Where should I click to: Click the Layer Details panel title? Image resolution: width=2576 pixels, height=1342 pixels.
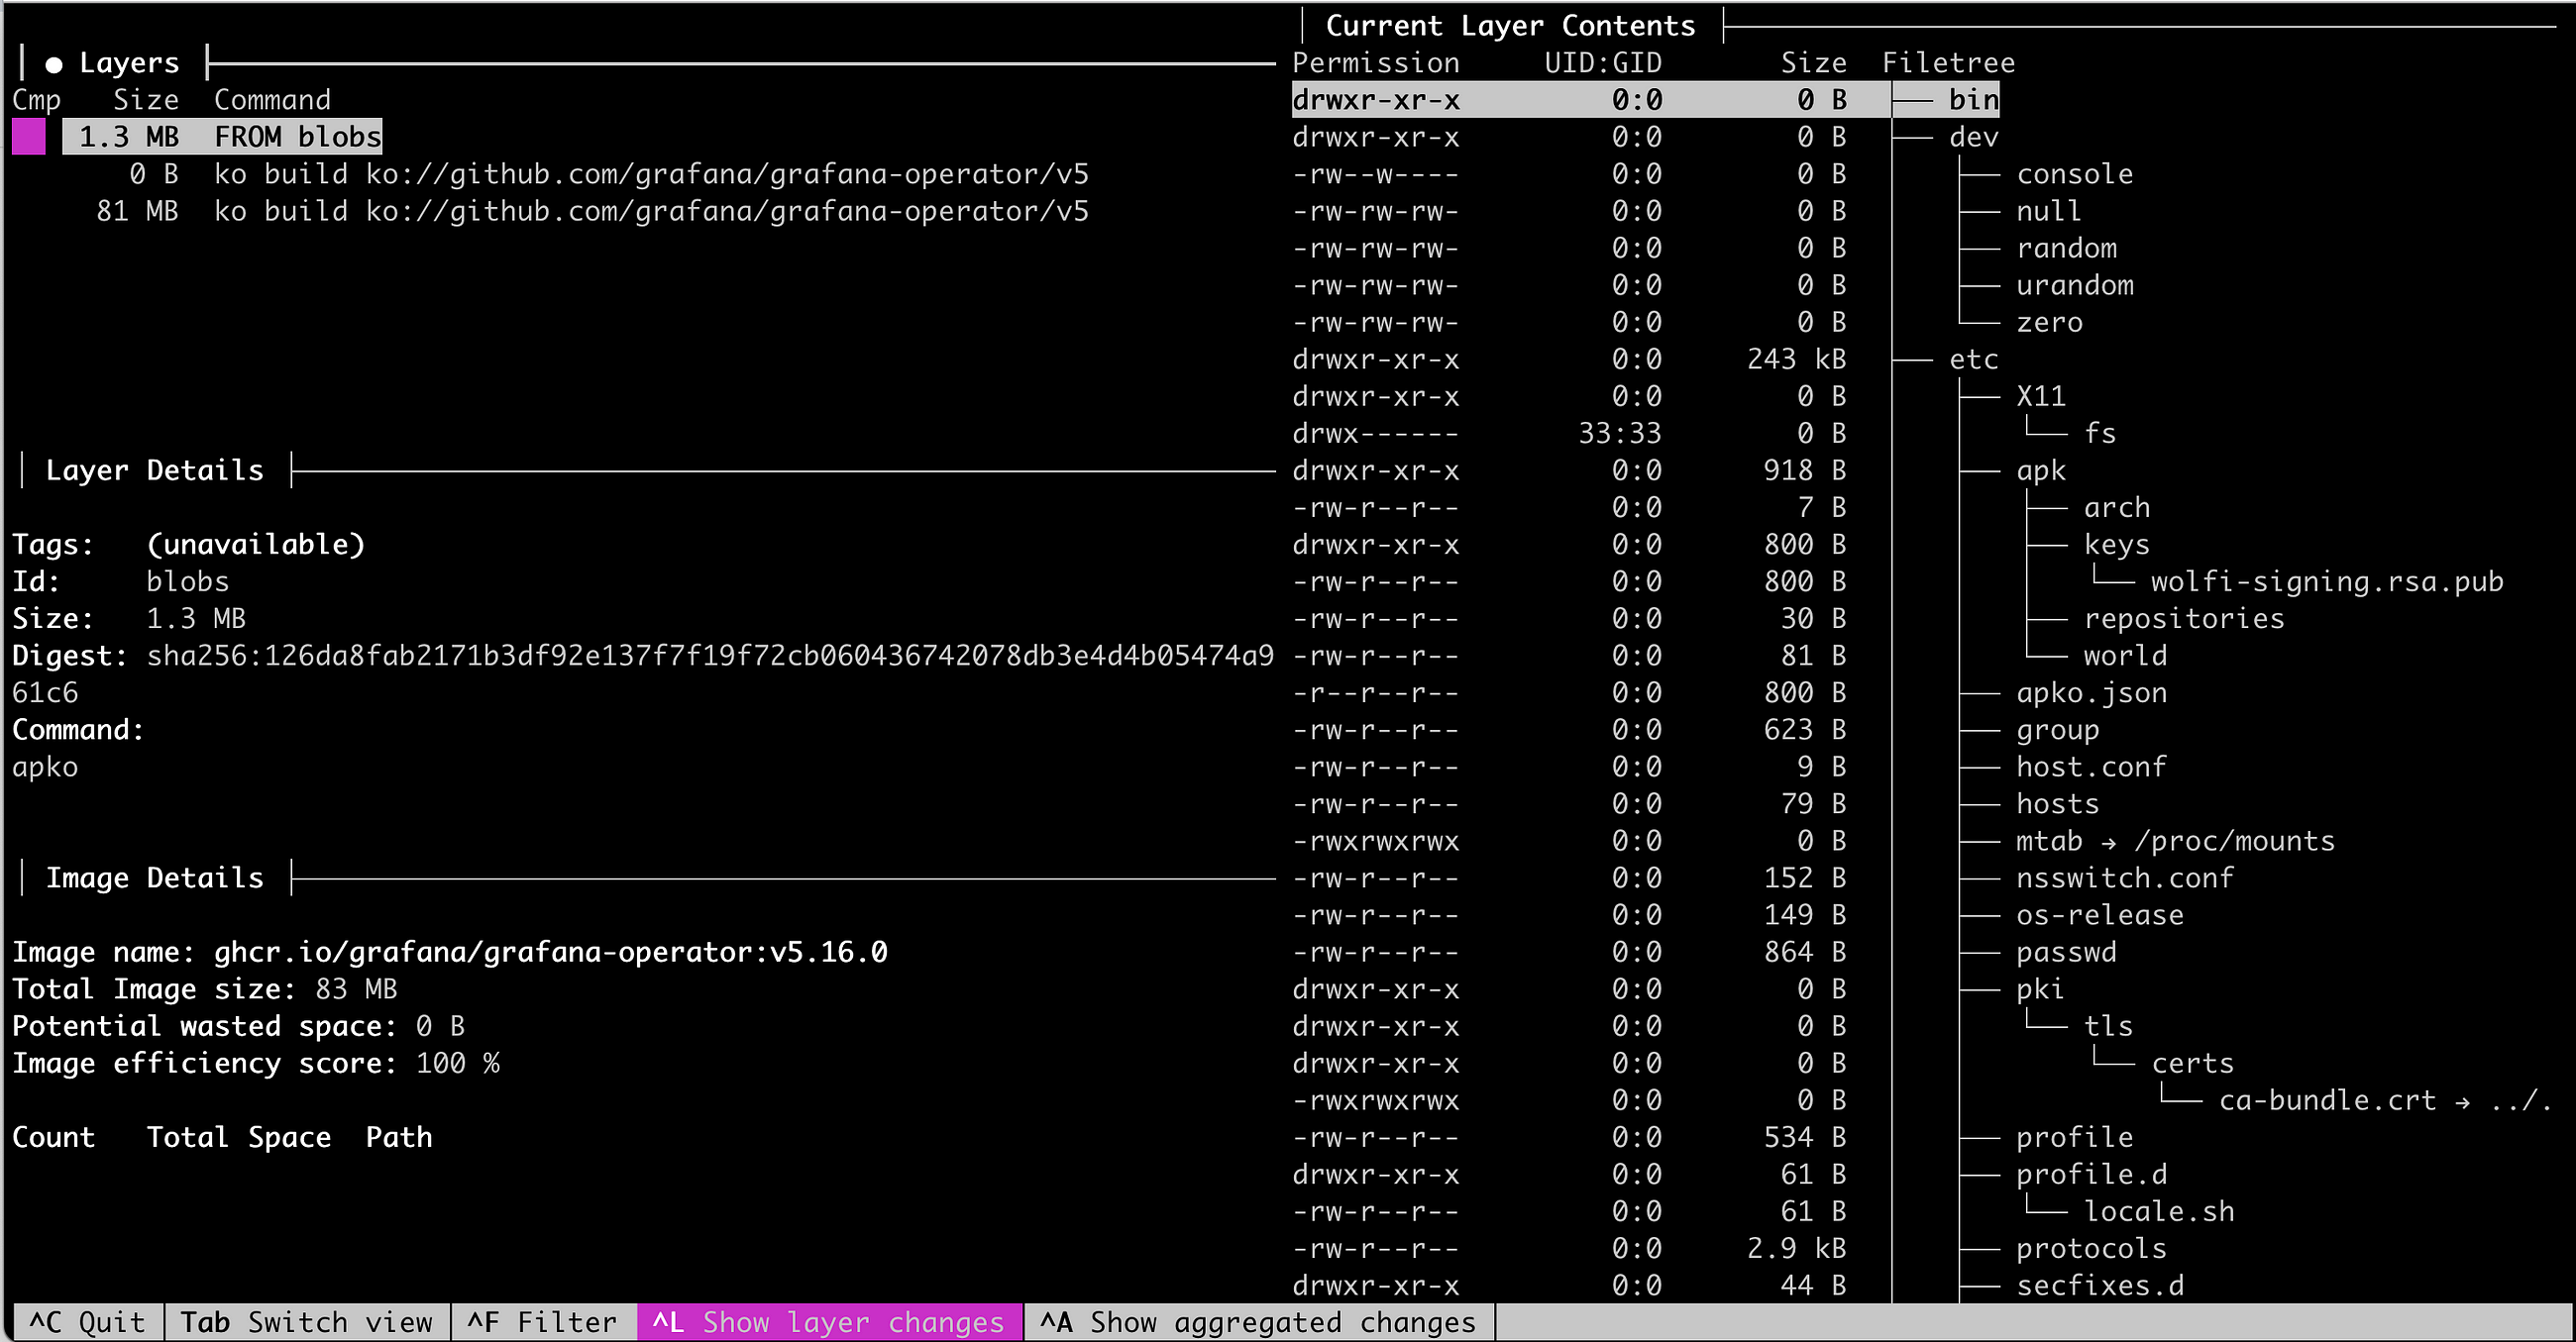154,470
